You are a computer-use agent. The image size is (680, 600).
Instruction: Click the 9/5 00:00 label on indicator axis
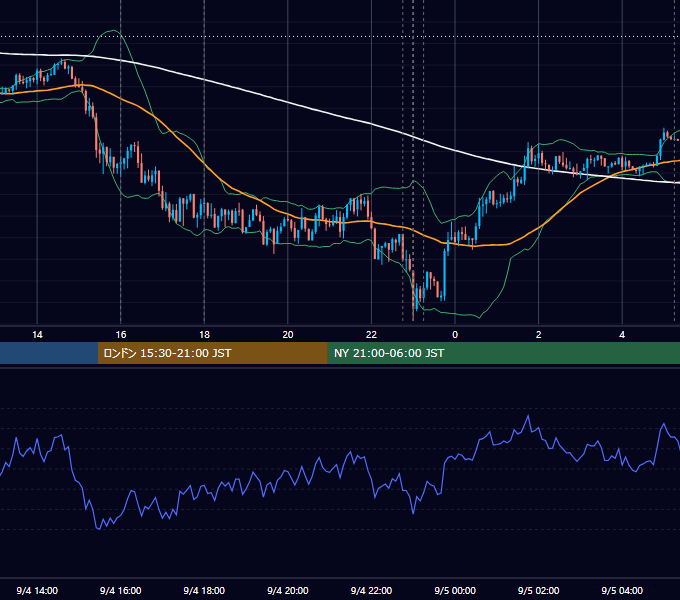[x=455, y=591]
